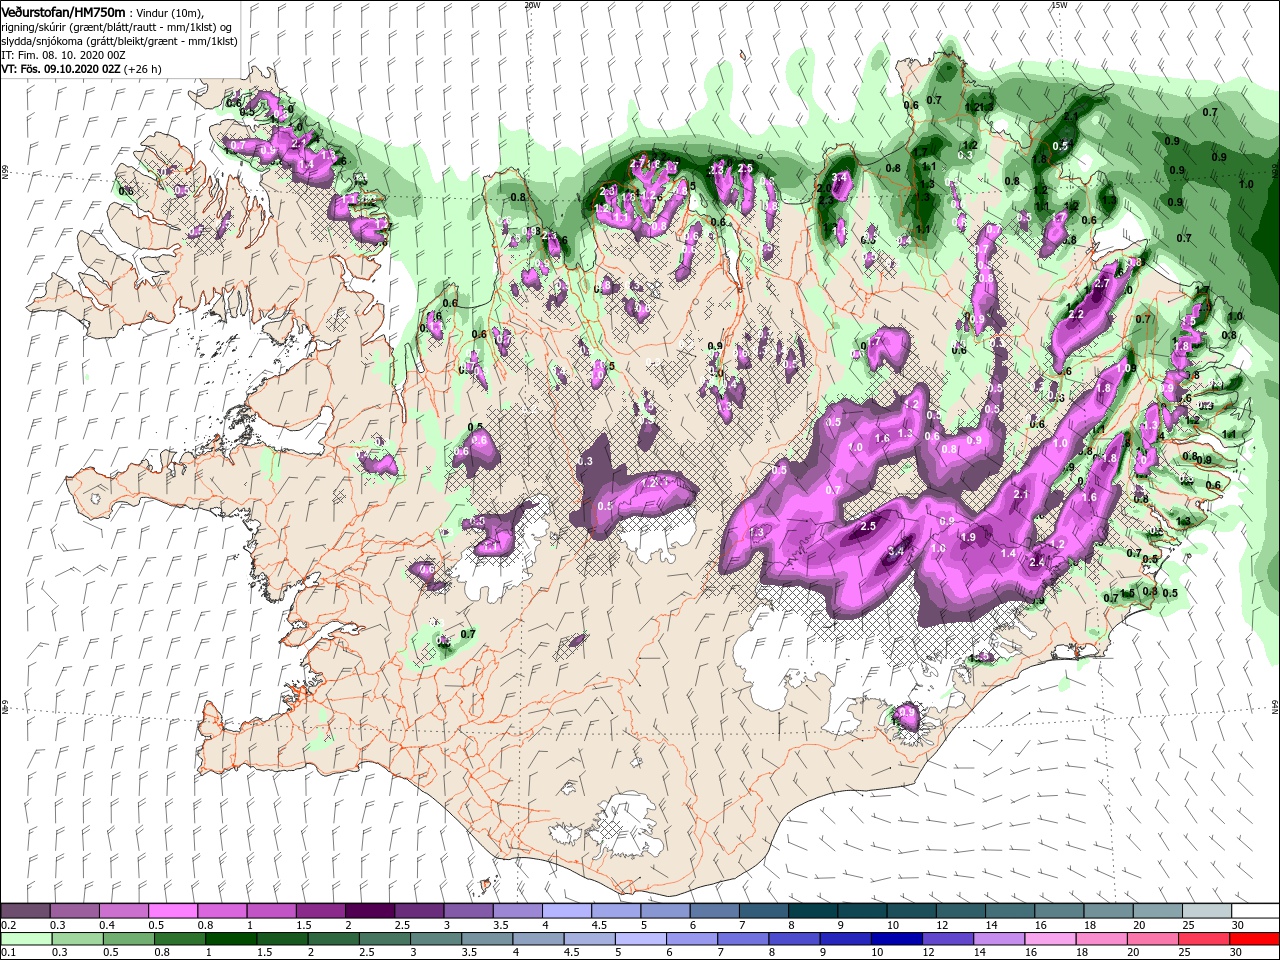Pick the dark green 1 swatch in the rain legend
Screen dimensions: 1280x960
(230, 938)
